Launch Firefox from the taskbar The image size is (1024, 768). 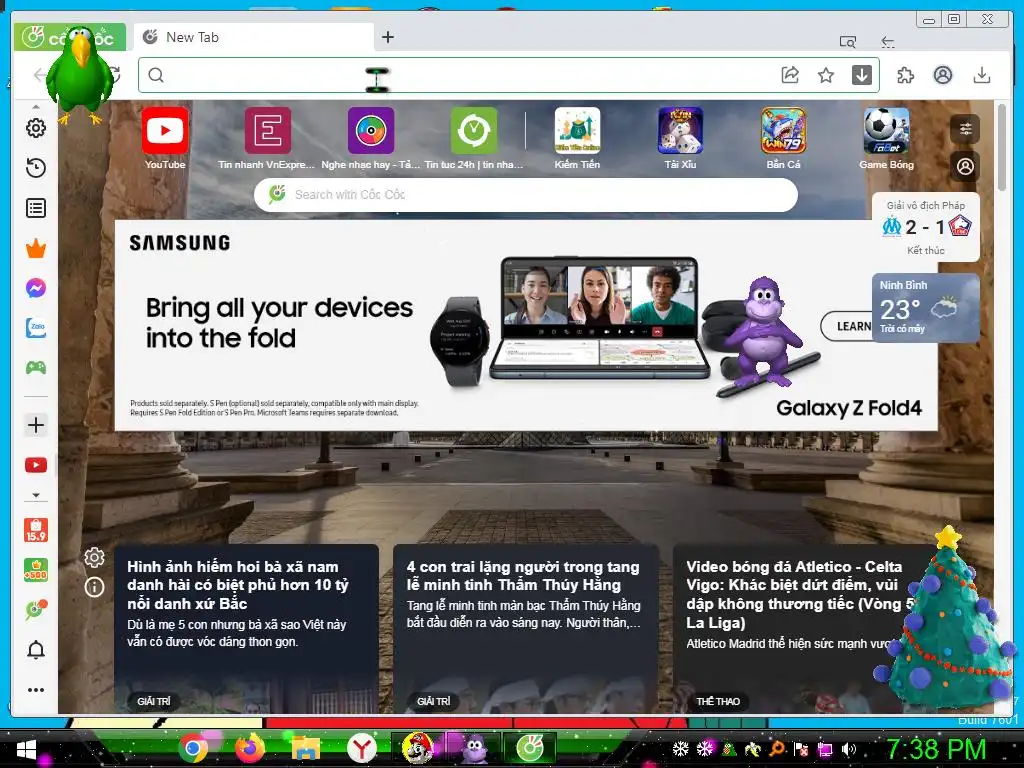pyautogui.click(x=249, y=748)
